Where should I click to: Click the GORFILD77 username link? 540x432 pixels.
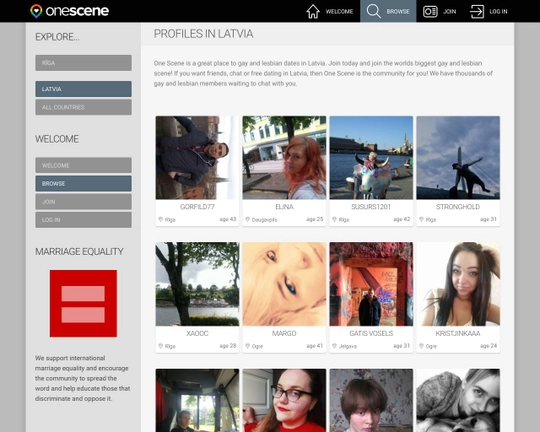click(x=197, y=207)
